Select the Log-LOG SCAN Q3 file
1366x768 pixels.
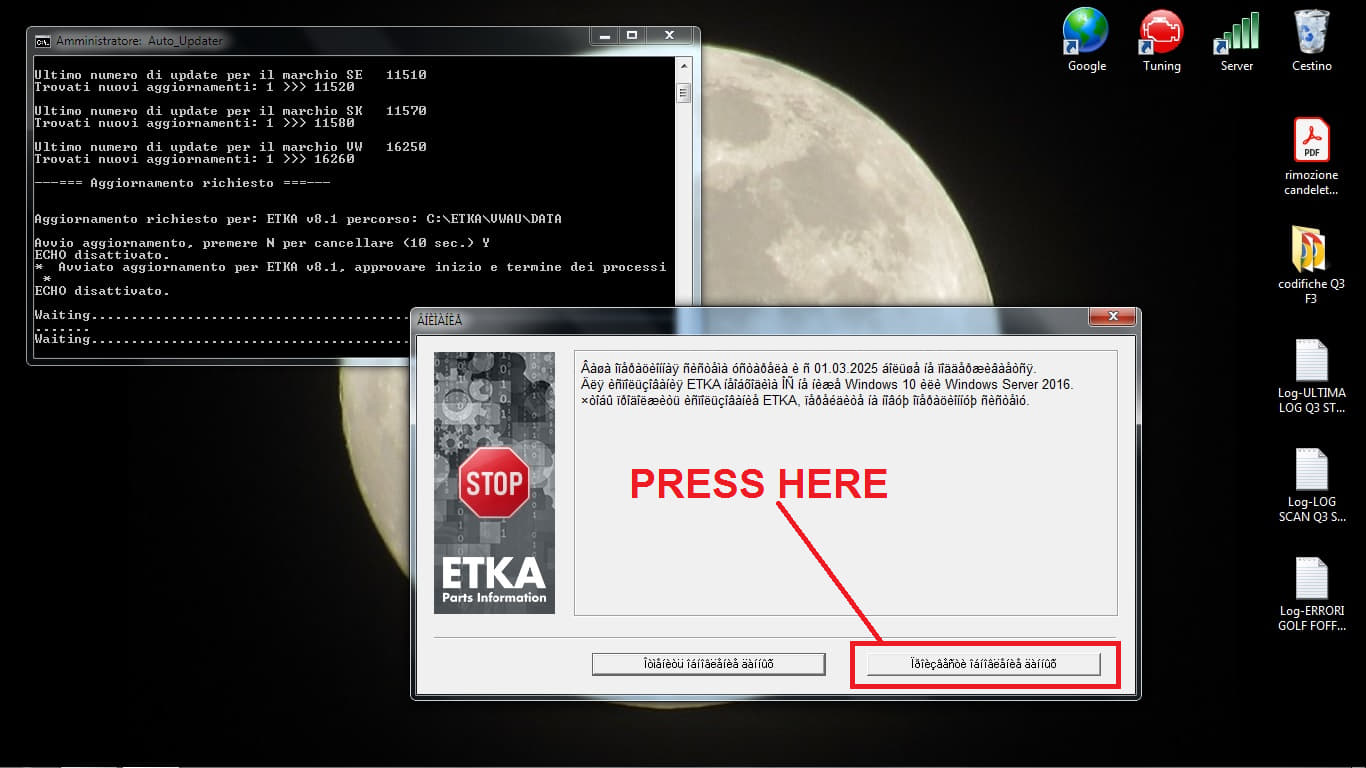point(1311,485)
